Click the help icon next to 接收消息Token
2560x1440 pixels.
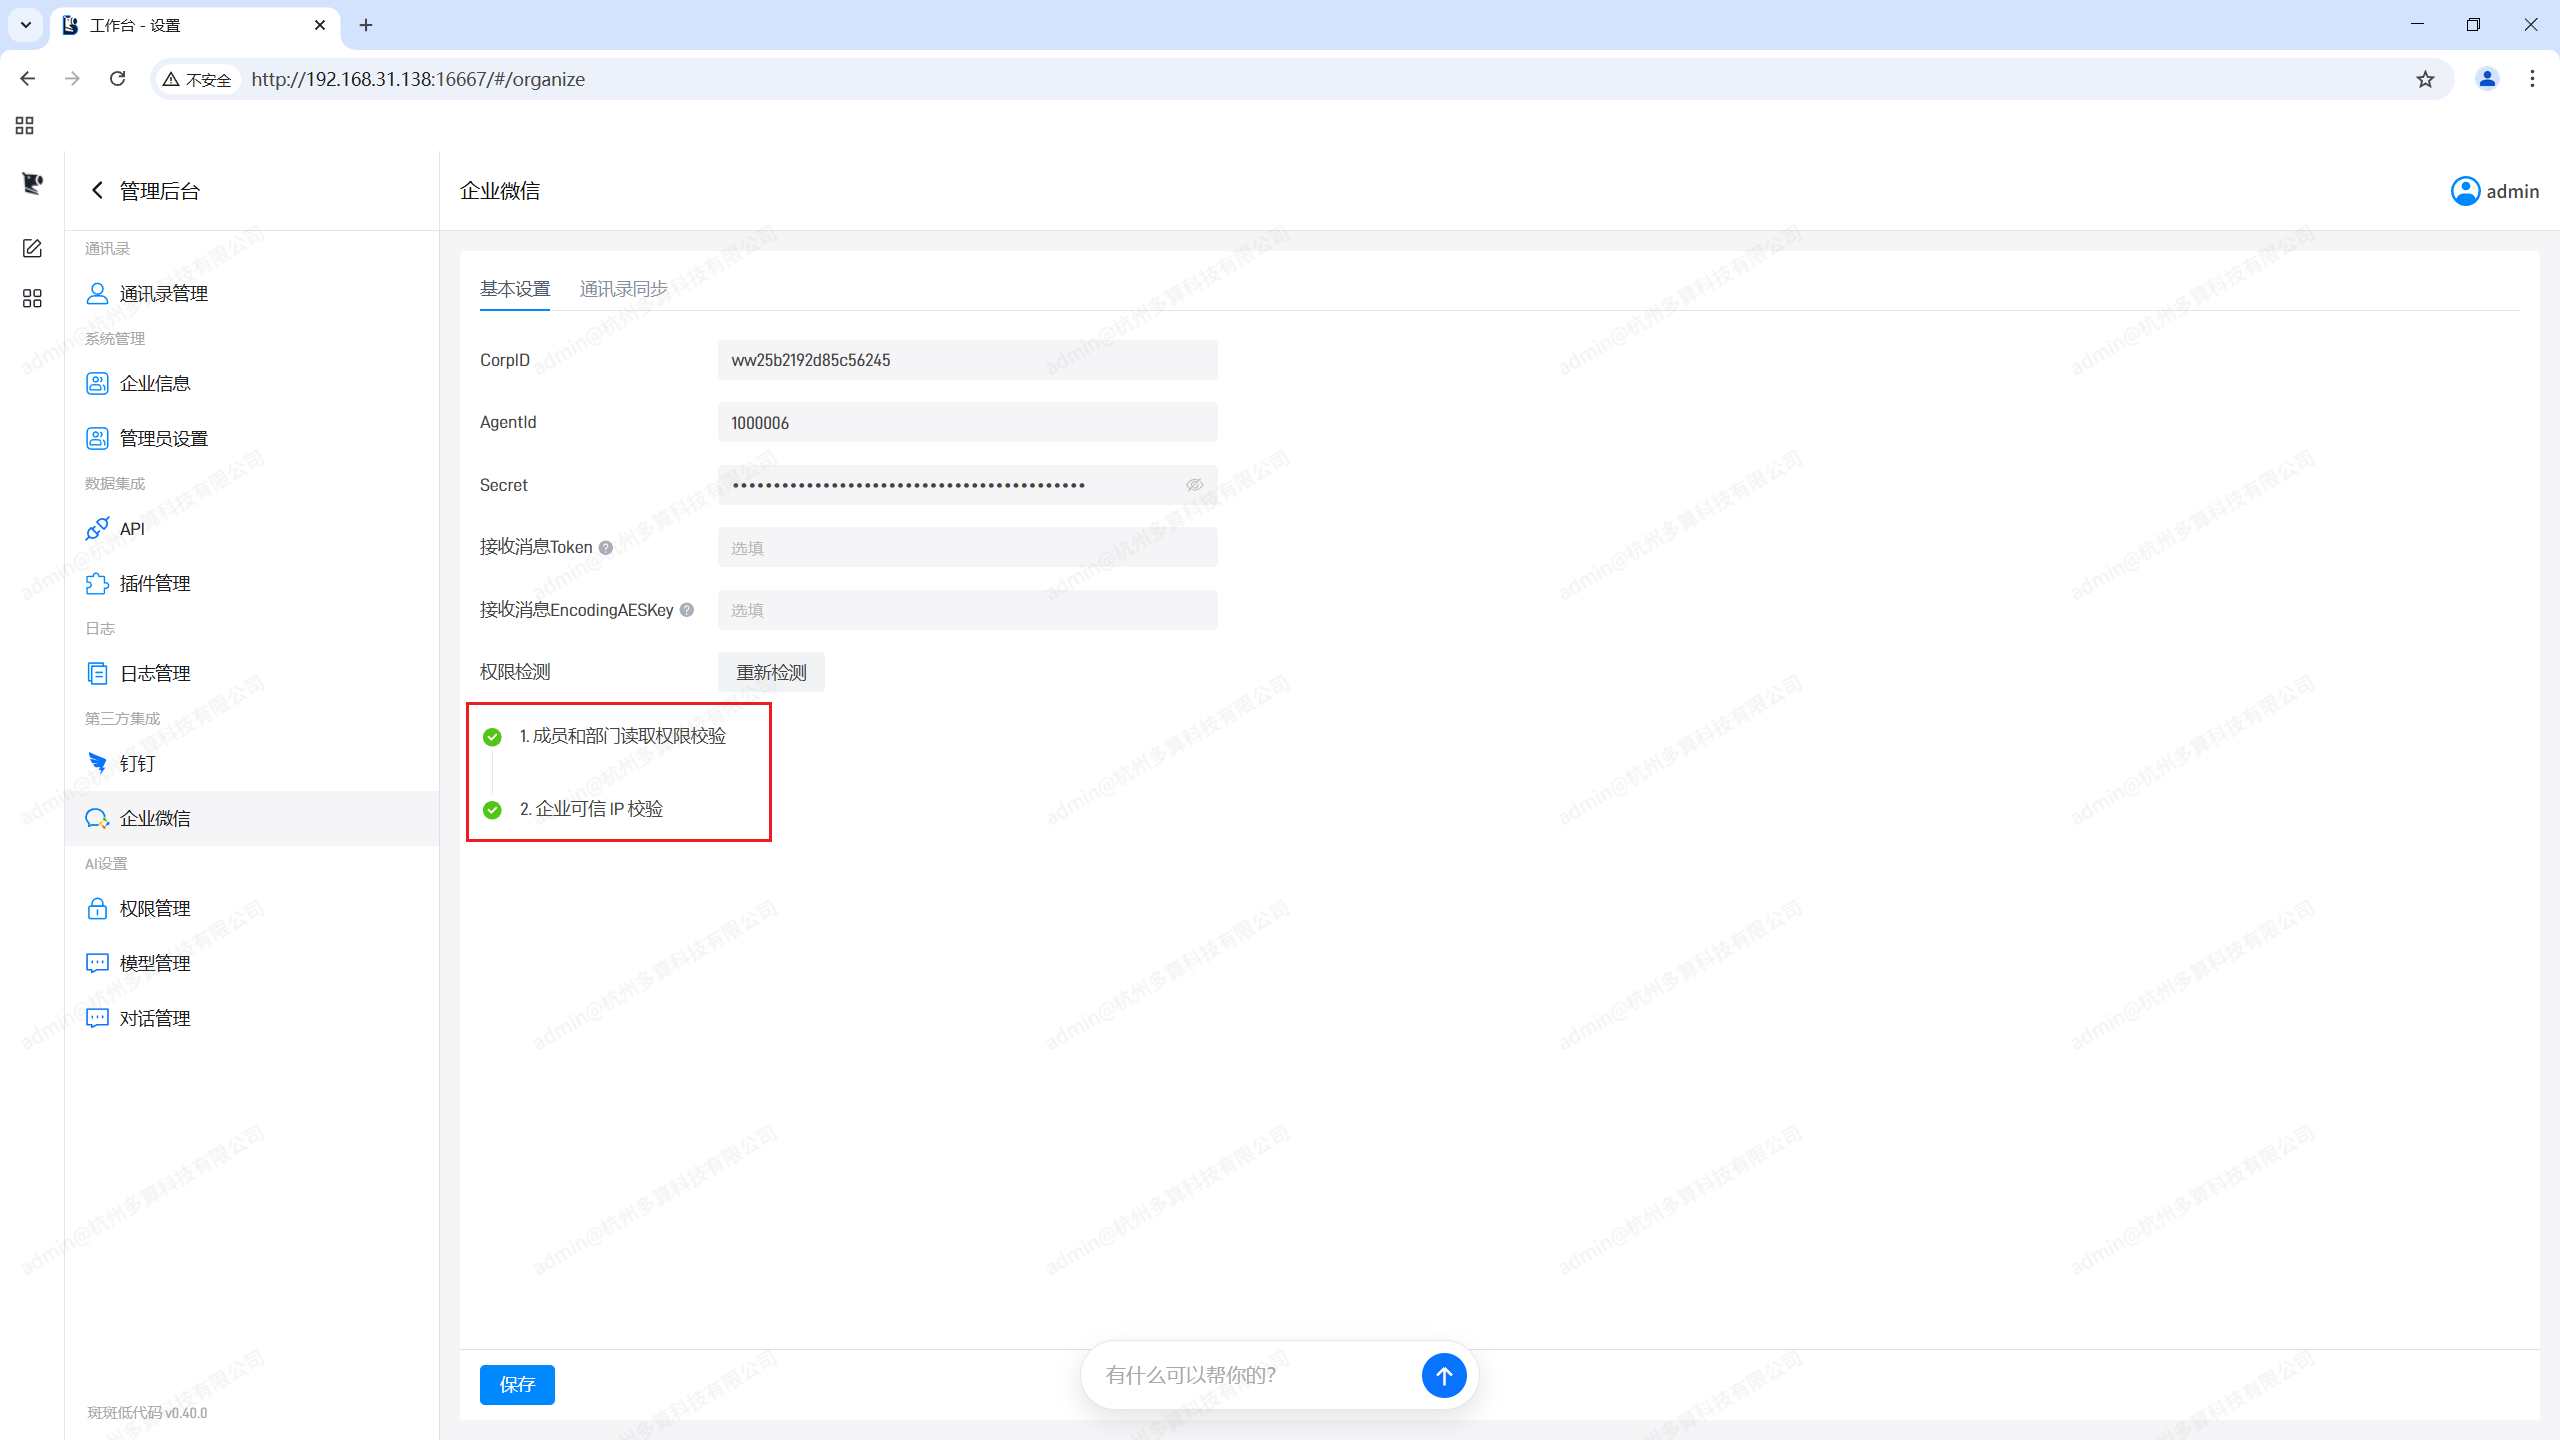point(606,547)
